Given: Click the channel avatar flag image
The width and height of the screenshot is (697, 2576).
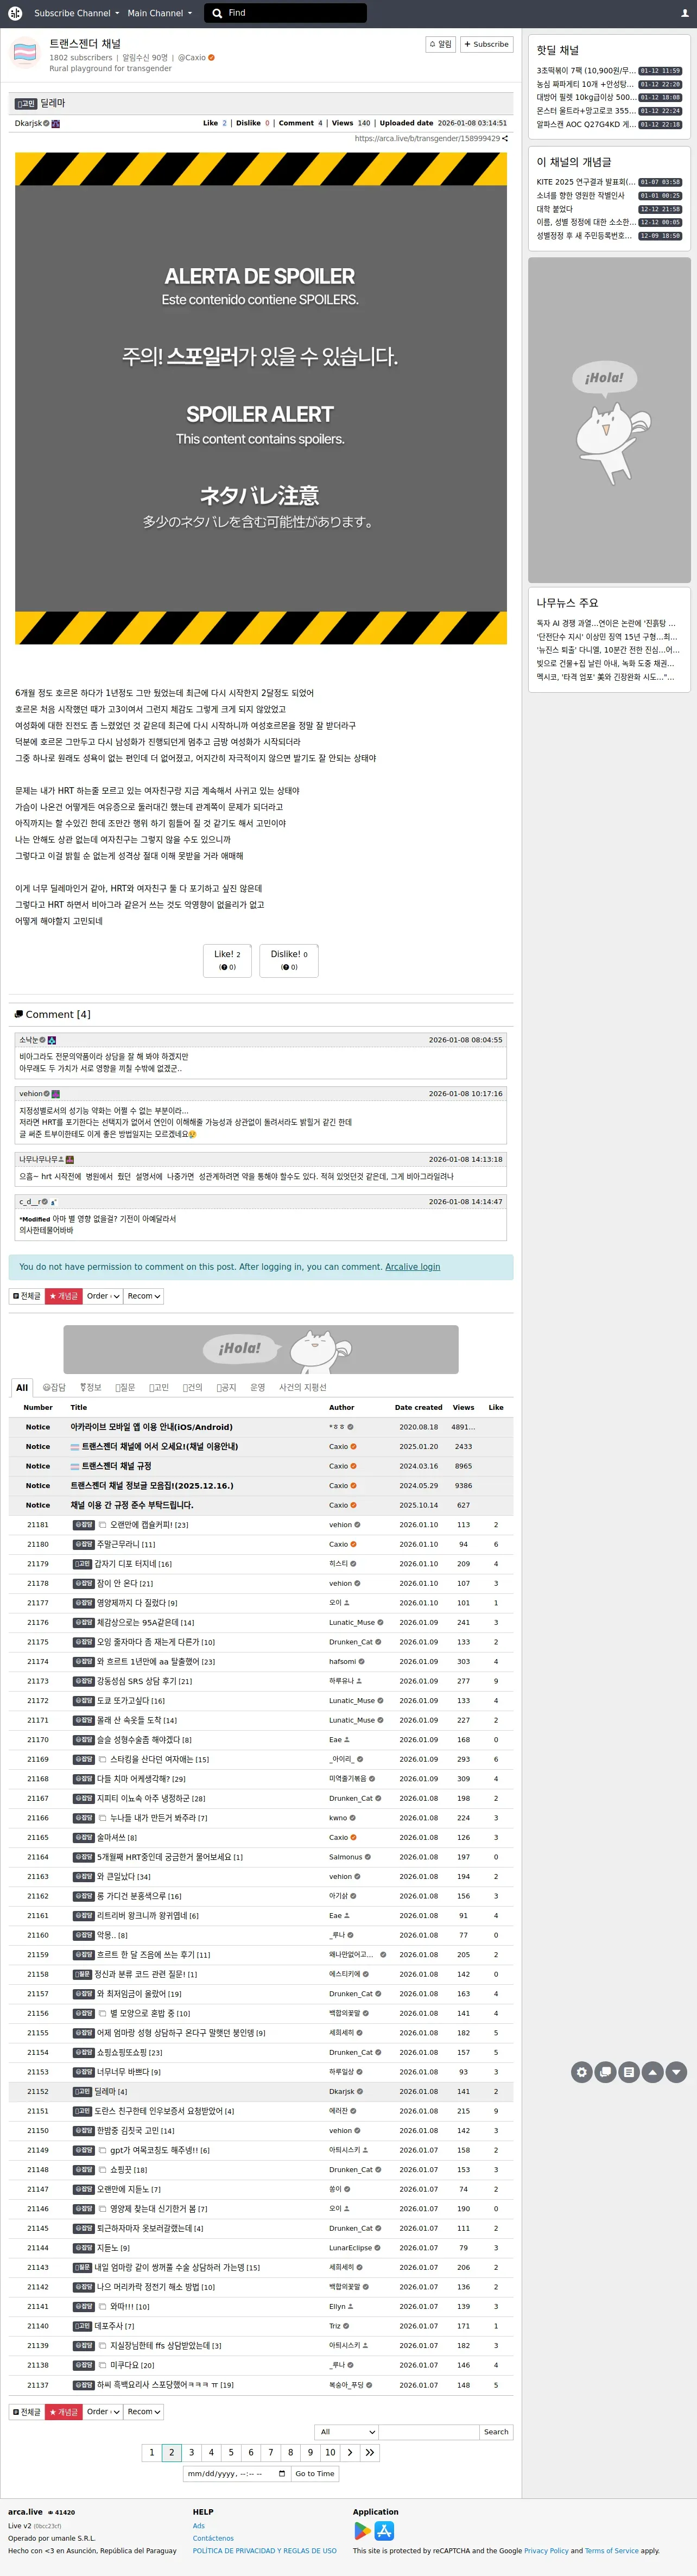Looking at the screenshot, I should point(25,53).
